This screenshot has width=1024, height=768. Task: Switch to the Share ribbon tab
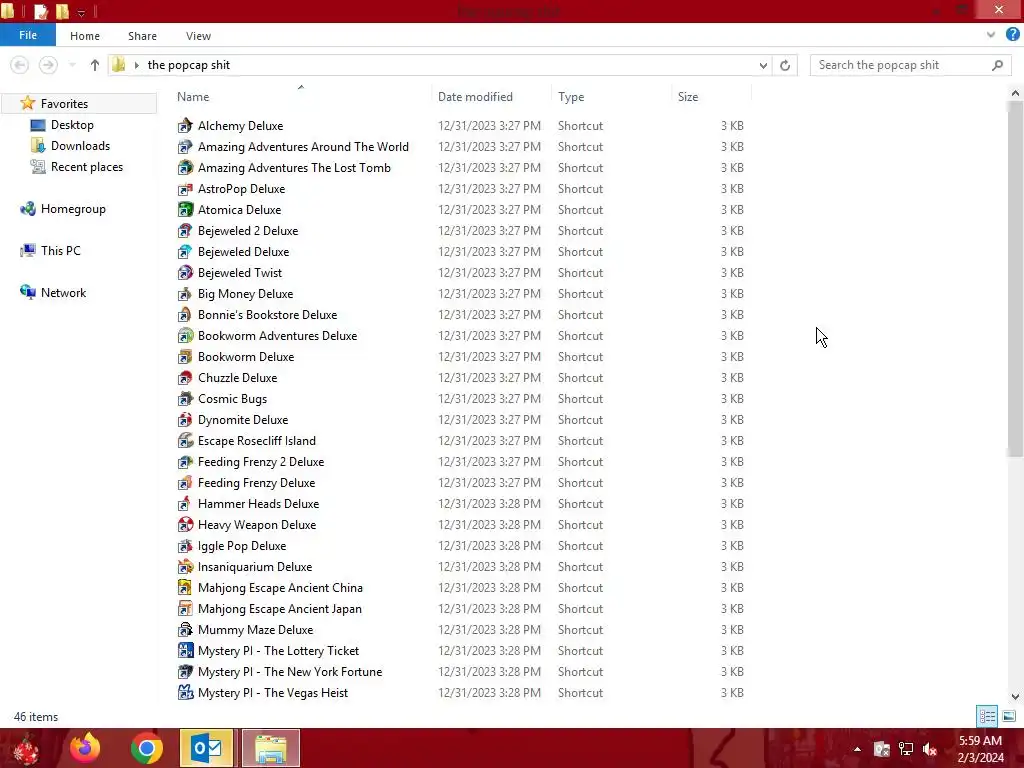142,36
